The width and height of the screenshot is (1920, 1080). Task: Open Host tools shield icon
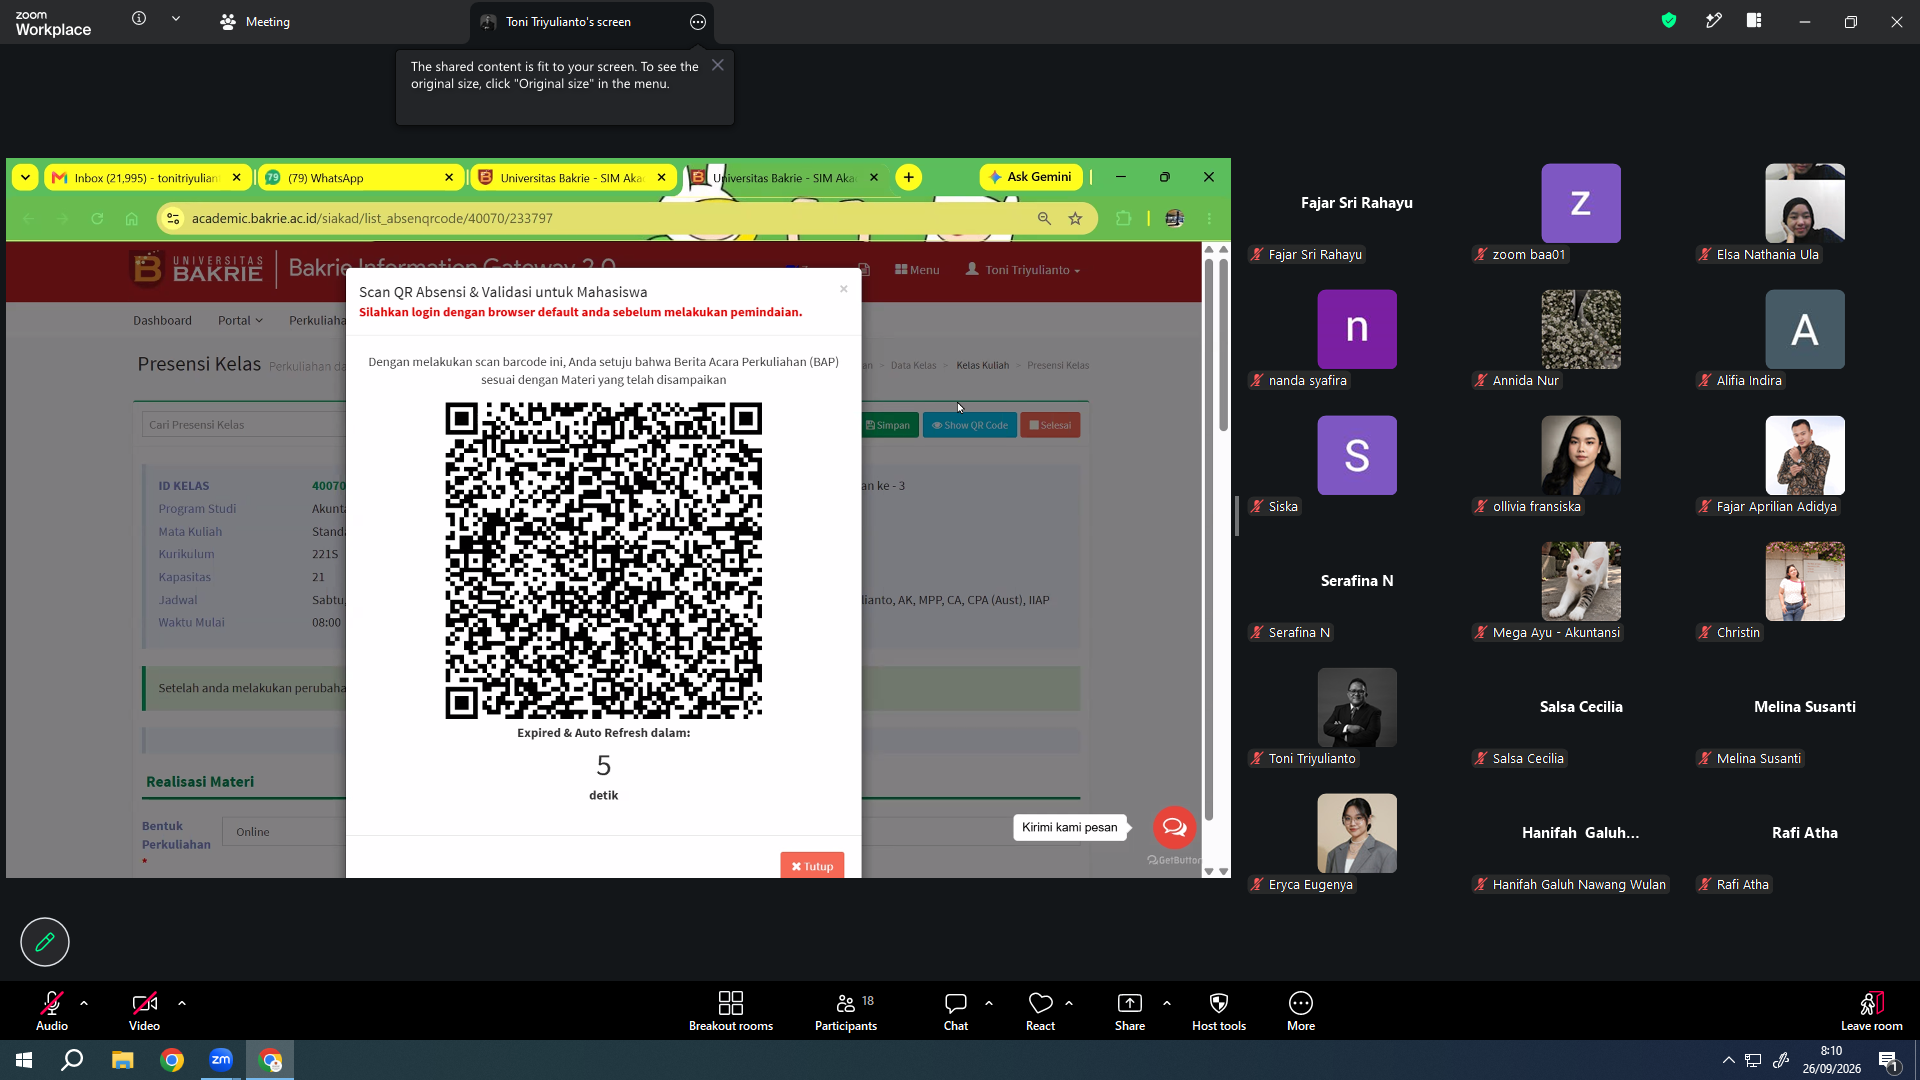pyautogui.click(x=1219, y=1003)
